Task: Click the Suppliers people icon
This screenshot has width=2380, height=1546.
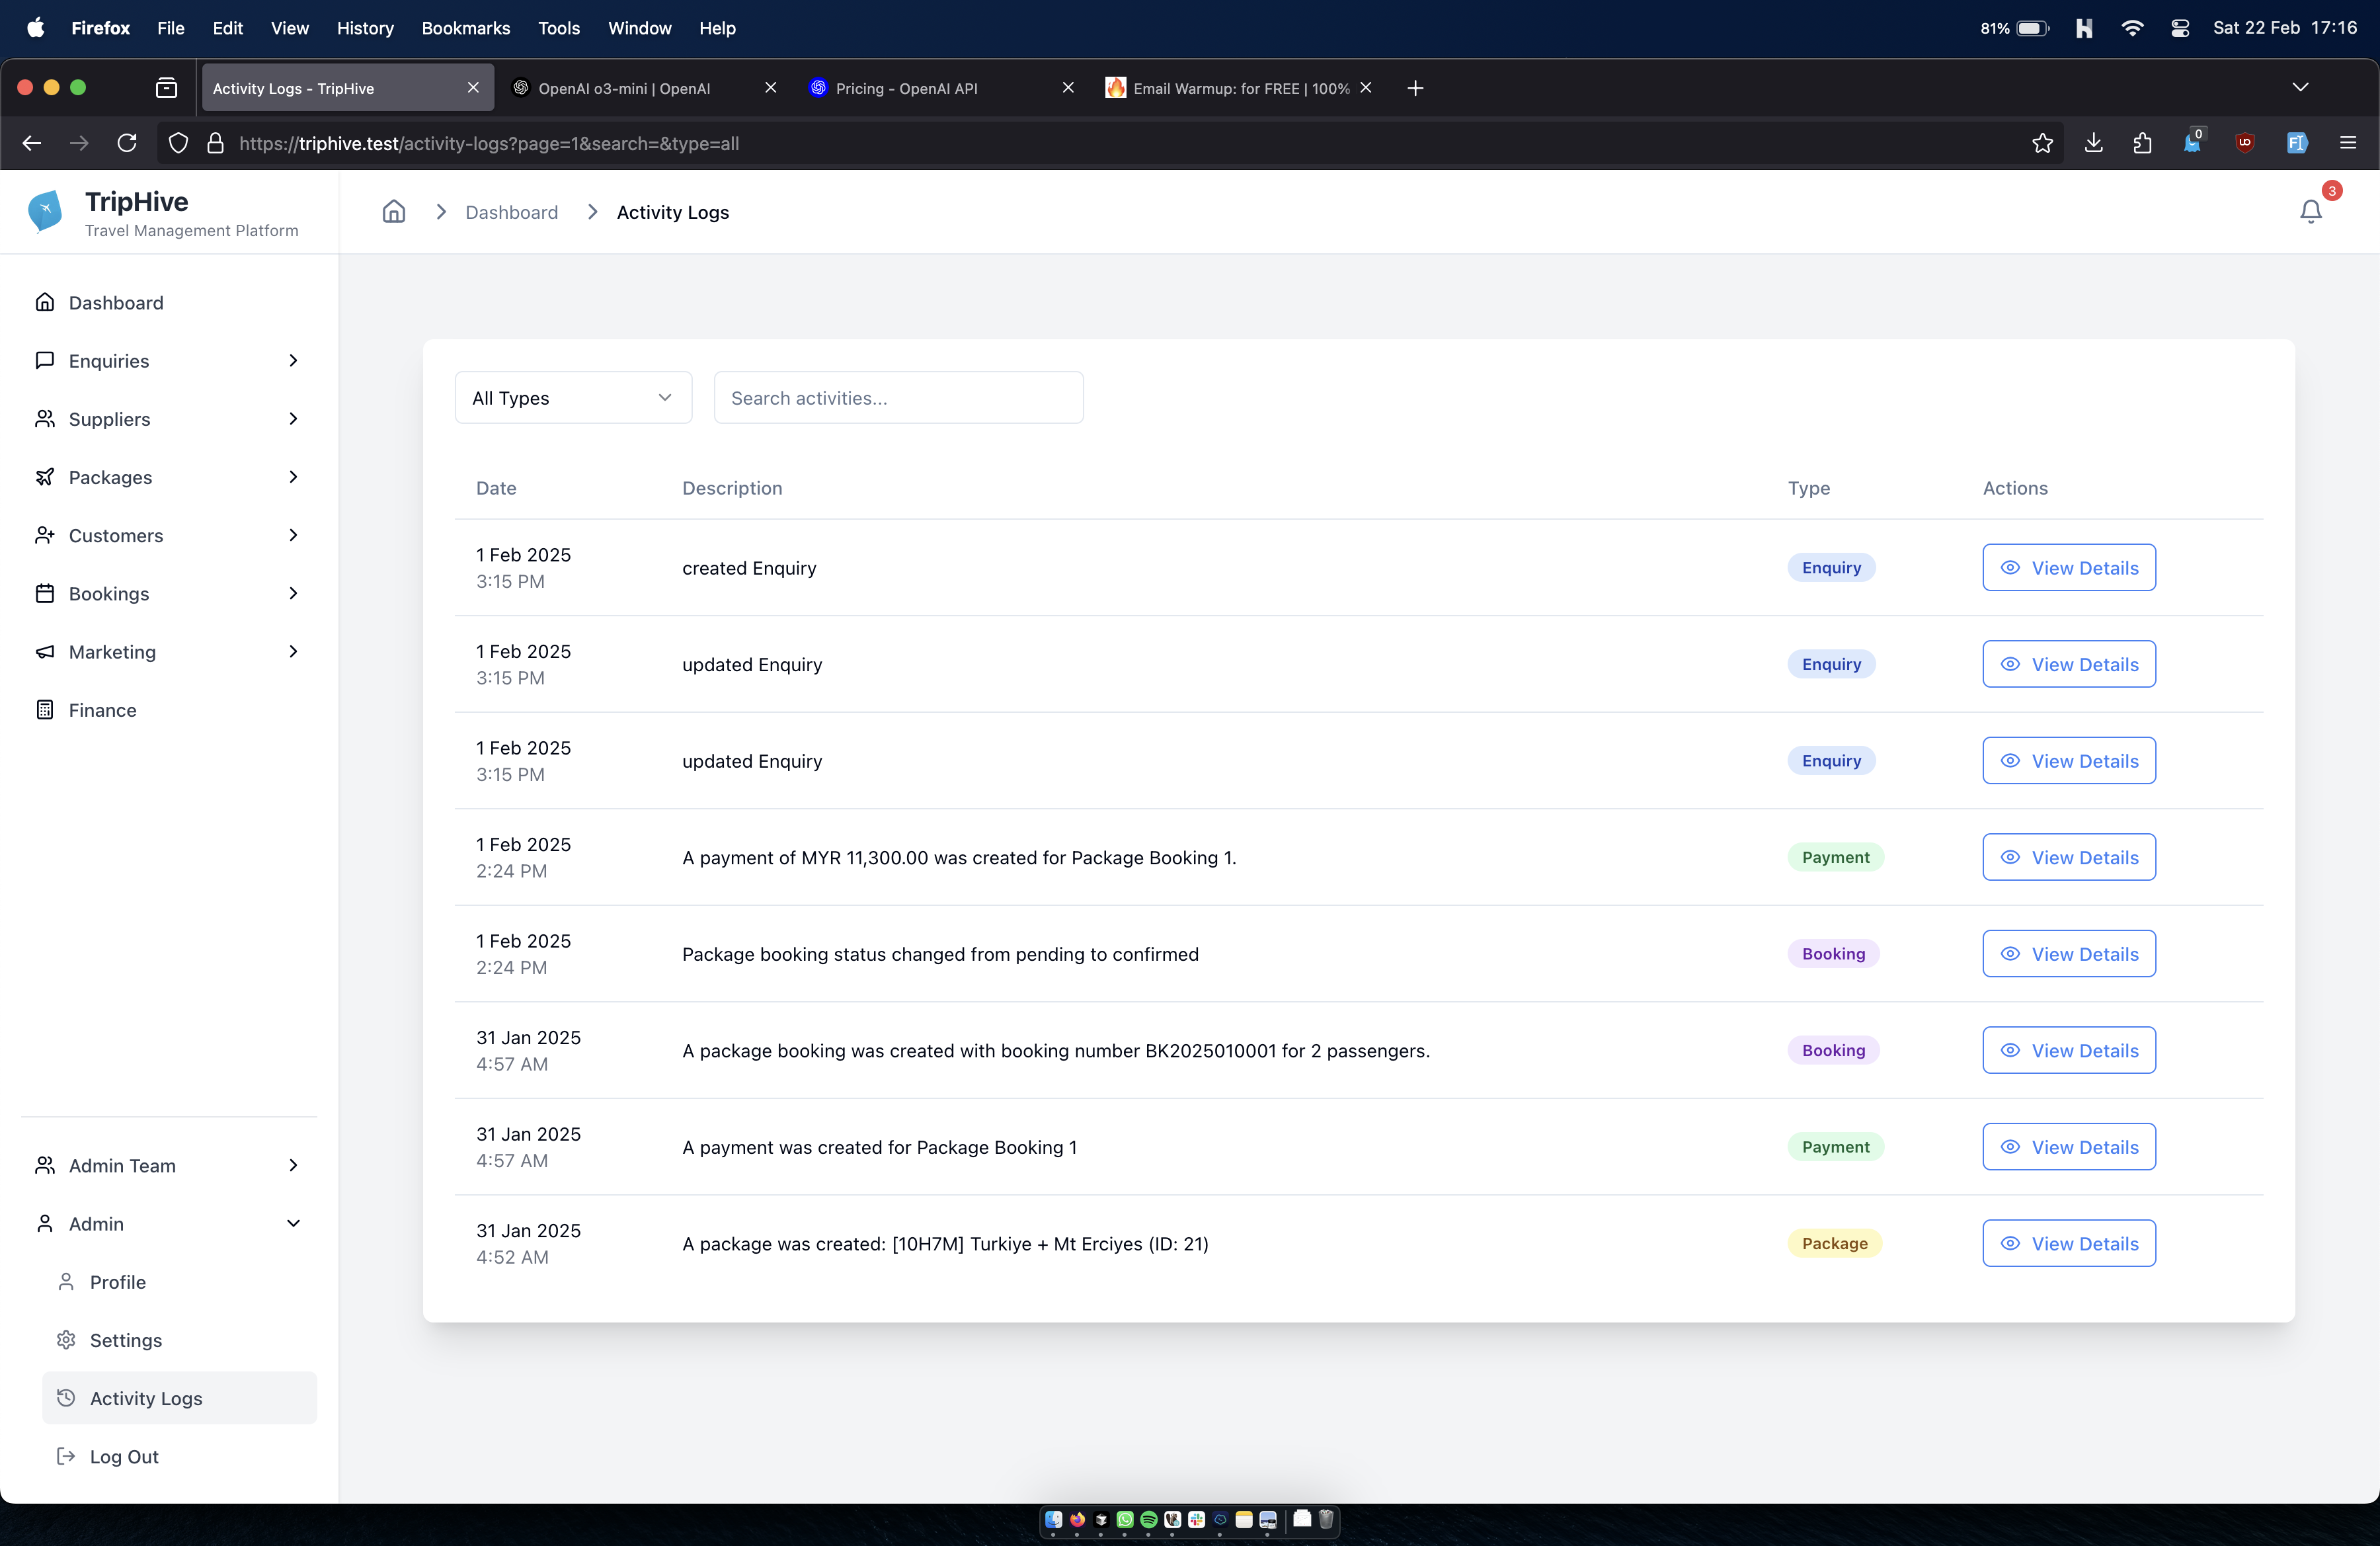Action: [45, 418]
